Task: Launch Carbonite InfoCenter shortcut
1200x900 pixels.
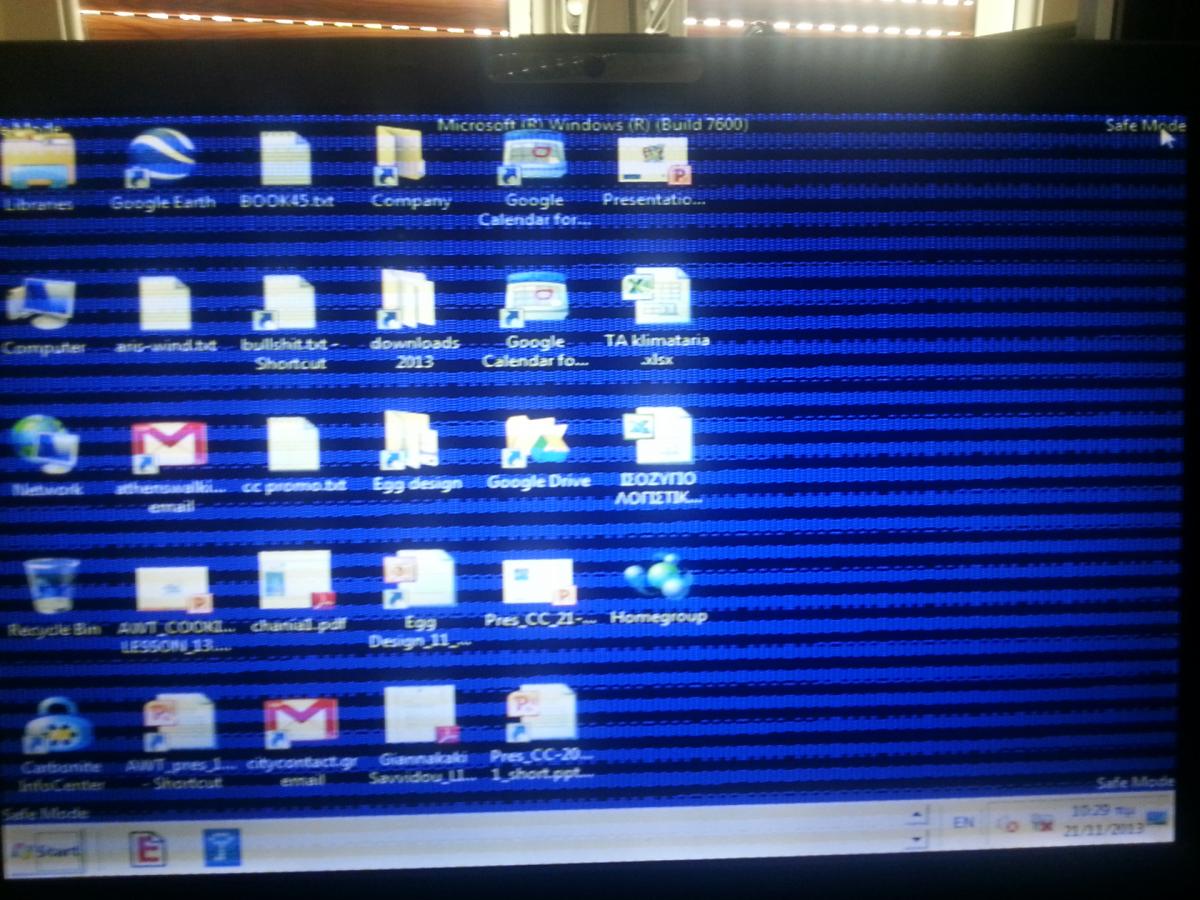Action: point(60,743)
